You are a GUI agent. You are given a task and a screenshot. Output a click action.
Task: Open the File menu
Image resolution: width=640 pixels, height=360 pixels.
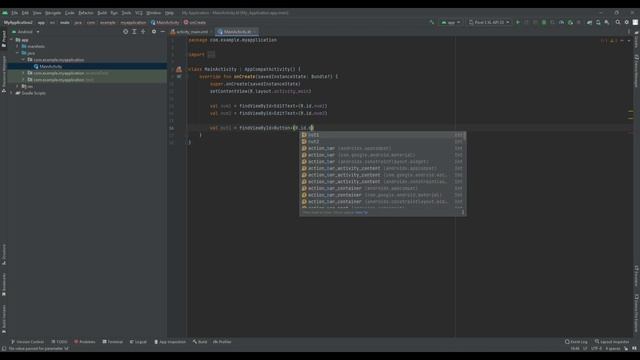(15, 13)
